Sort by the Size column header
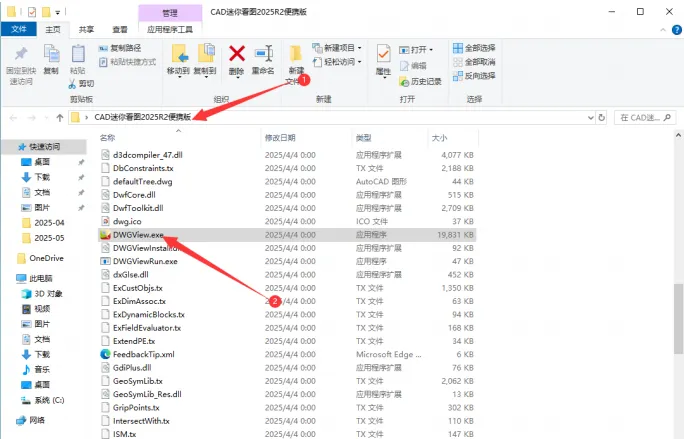This screenshot has height=439, width=684. 439,138
